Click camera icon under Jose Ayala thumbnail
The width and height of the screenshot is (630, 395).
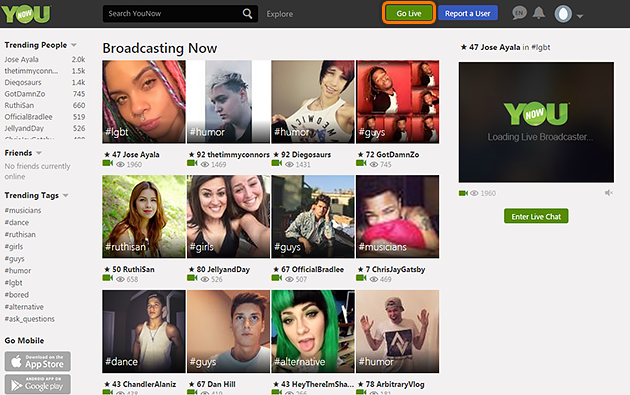(x=108, y=163)
